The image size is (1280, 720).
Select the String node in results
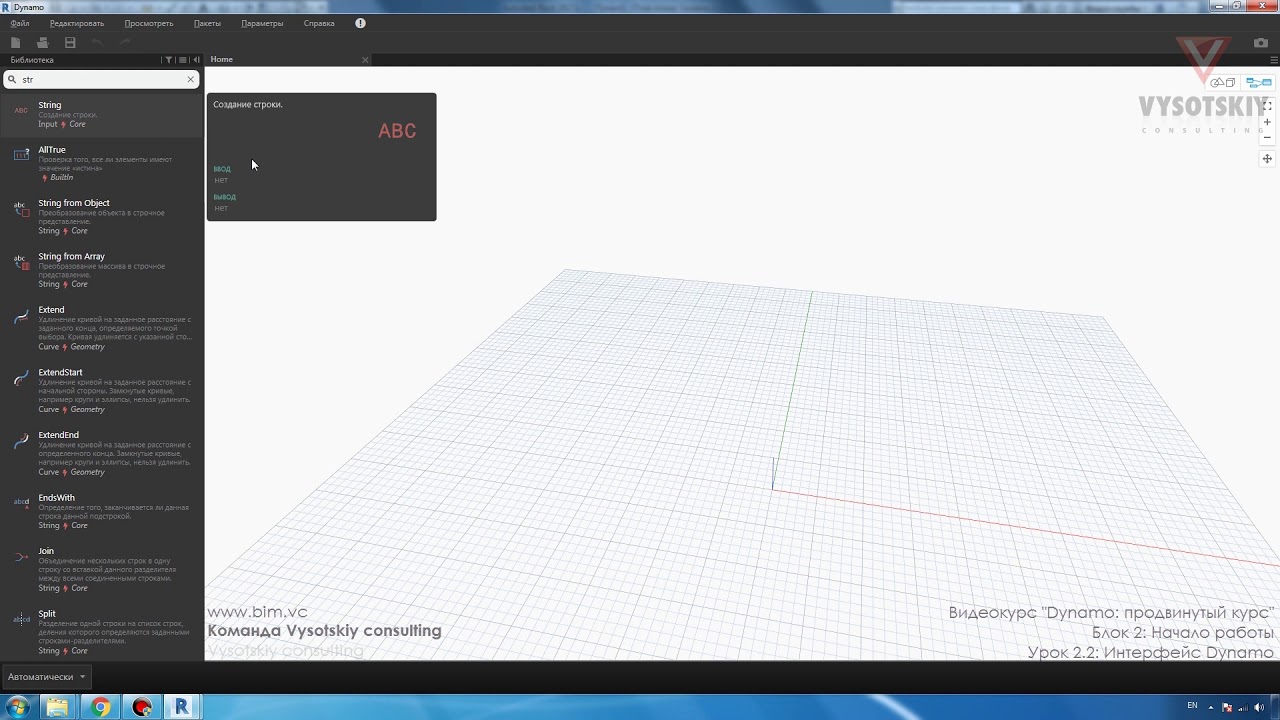point(102,114)
